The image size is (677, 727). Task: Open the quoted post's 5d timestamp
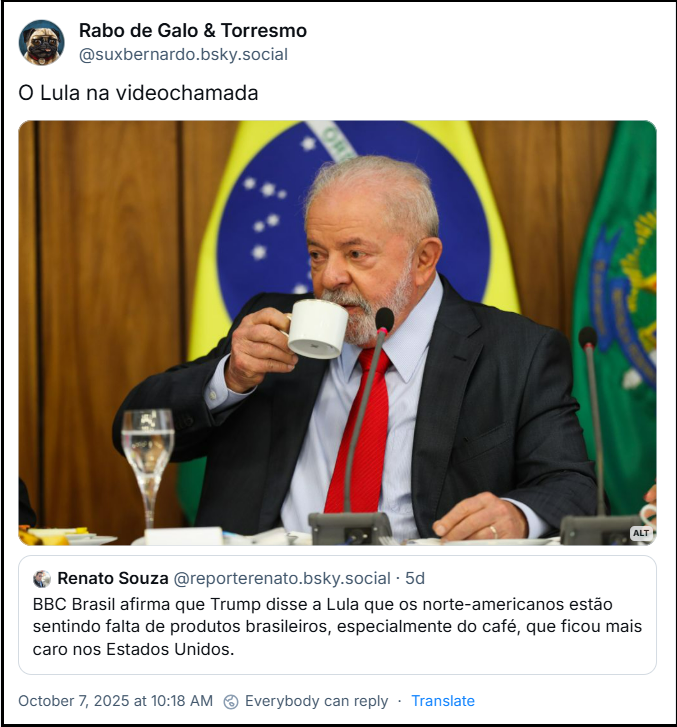[x=415, y=578]
